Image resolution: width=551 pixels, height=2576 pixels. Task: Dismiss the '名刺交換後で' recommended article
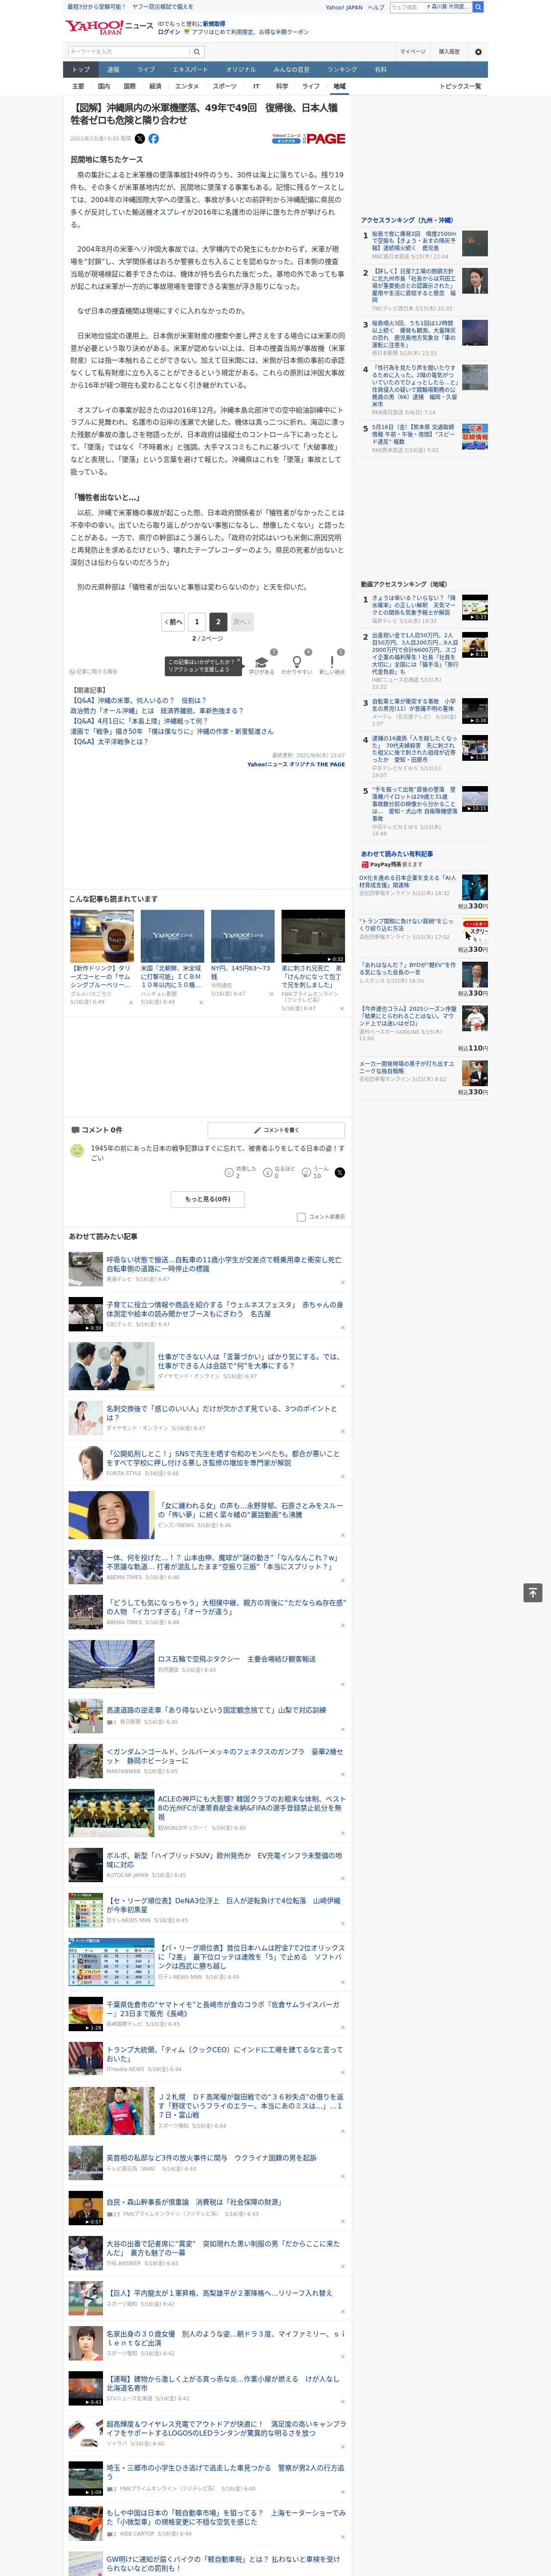342,1431
